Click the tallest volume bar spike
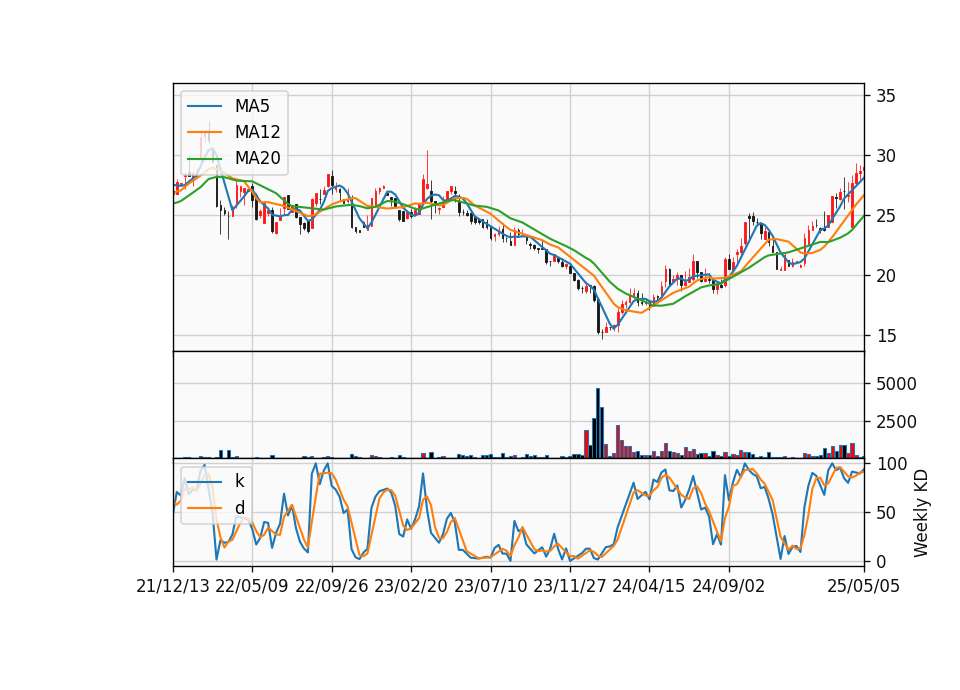 598,423
